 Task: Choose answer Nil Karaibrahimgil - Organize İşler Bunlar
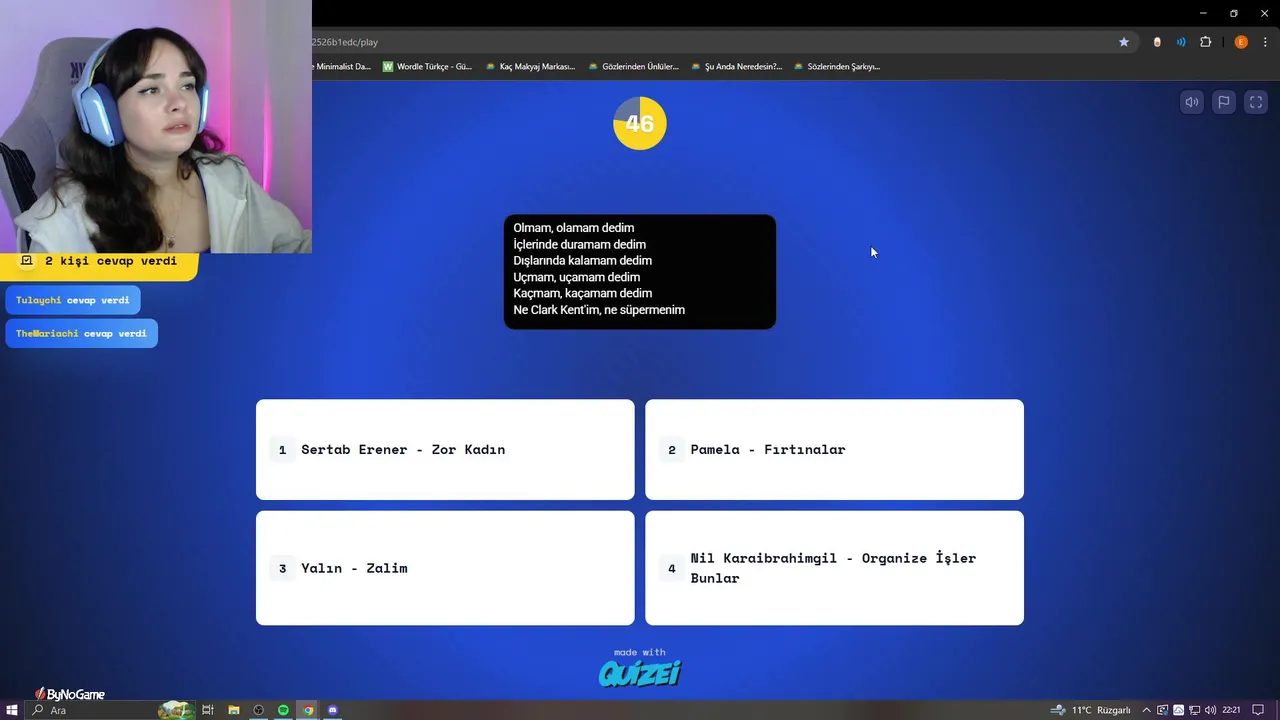pyautogui.click(x=834, y=568)
